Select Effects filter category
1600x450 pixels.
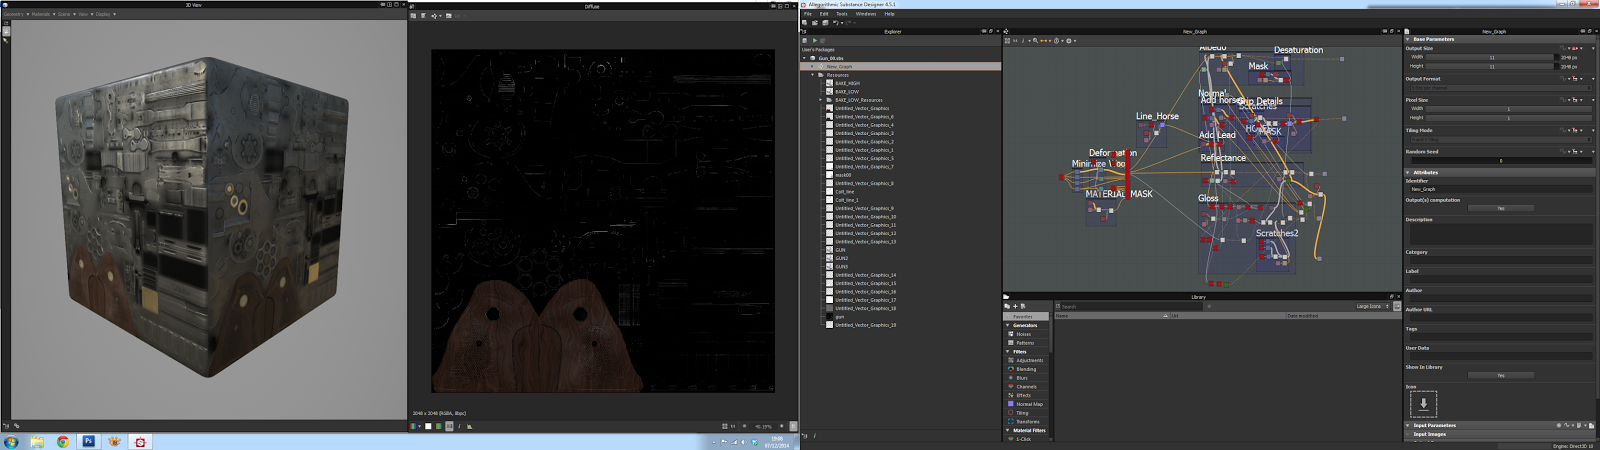click(1023, 395)
